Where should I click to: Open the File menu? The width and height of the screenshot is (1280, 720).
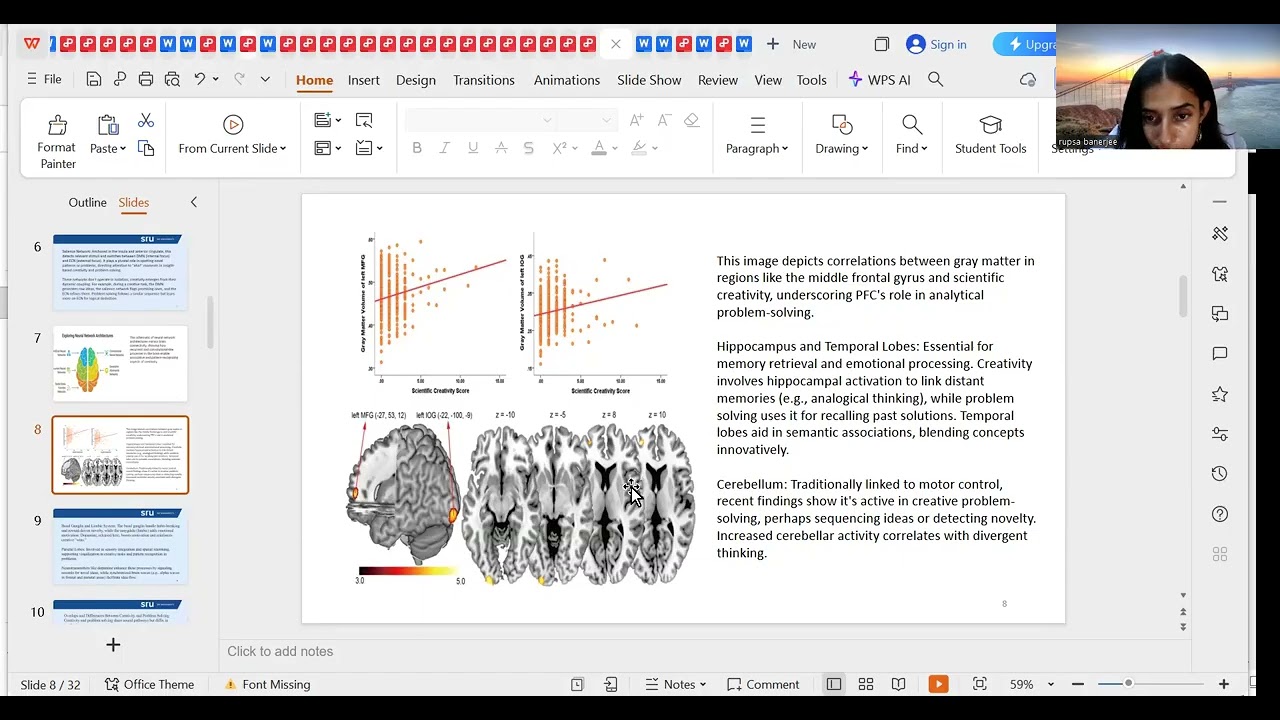[44, 79]
